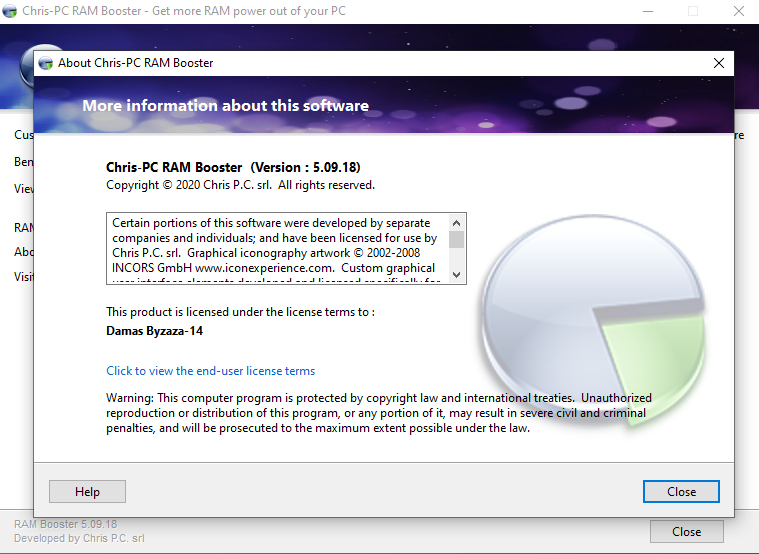Open the end-user license terms link
Screen dimensions: 759x554
211,371
